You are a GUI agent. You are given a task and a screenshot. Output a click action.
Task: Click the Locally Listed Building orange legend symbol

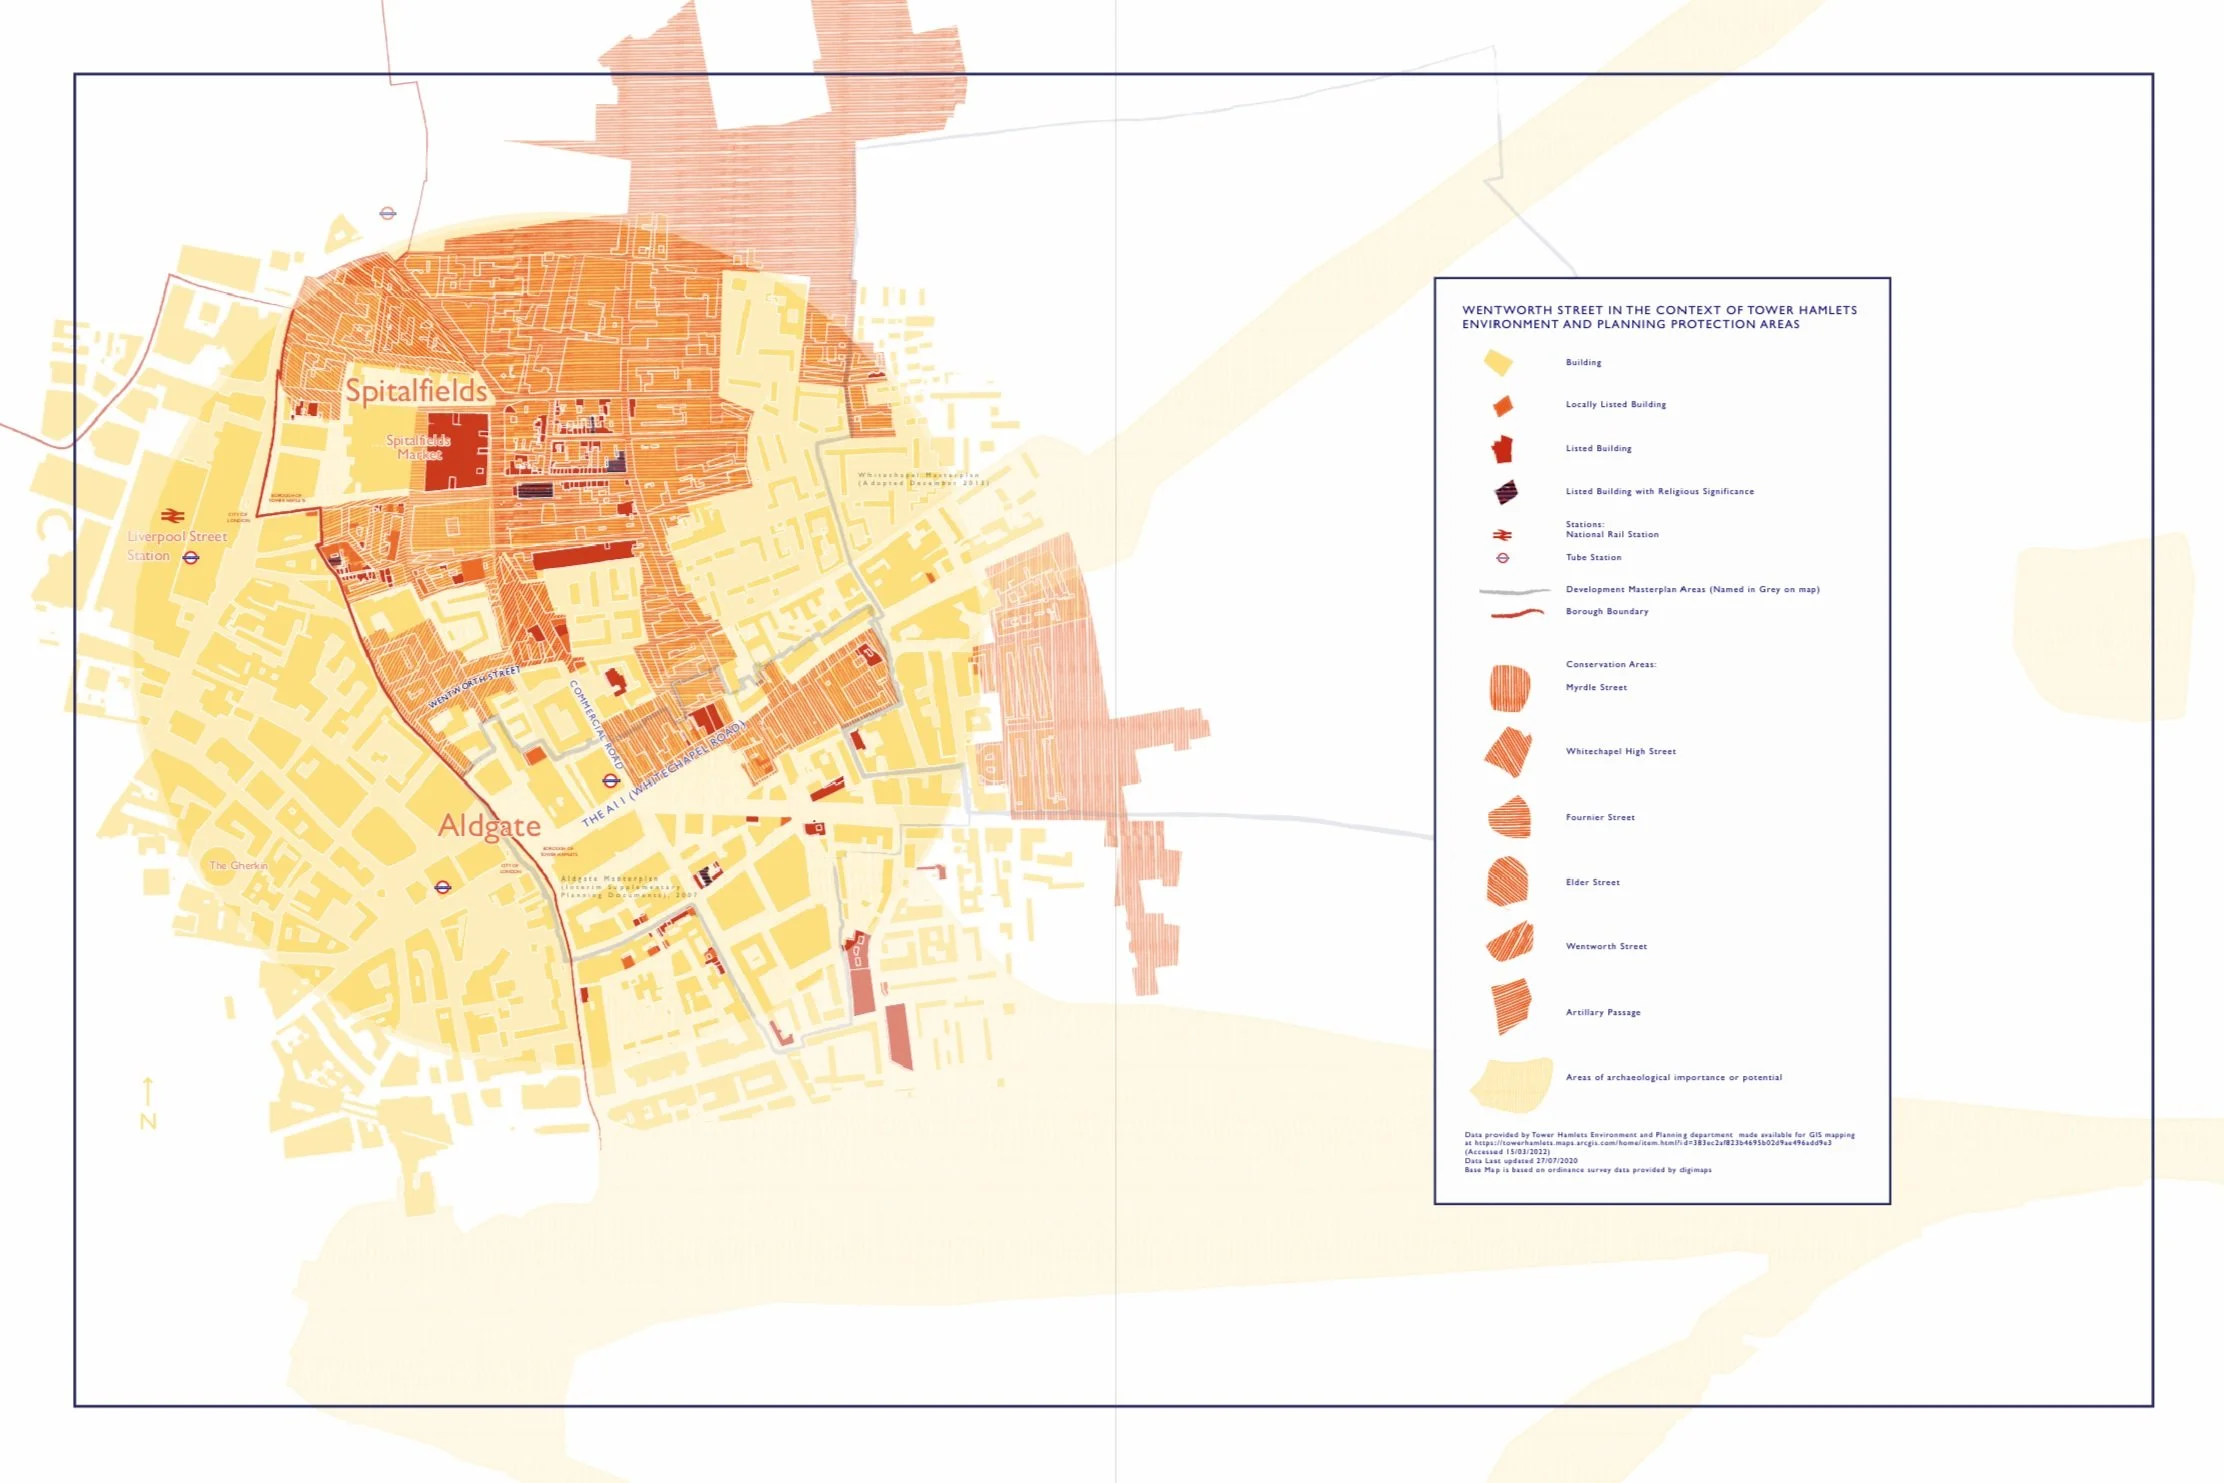pos(1502,405)
